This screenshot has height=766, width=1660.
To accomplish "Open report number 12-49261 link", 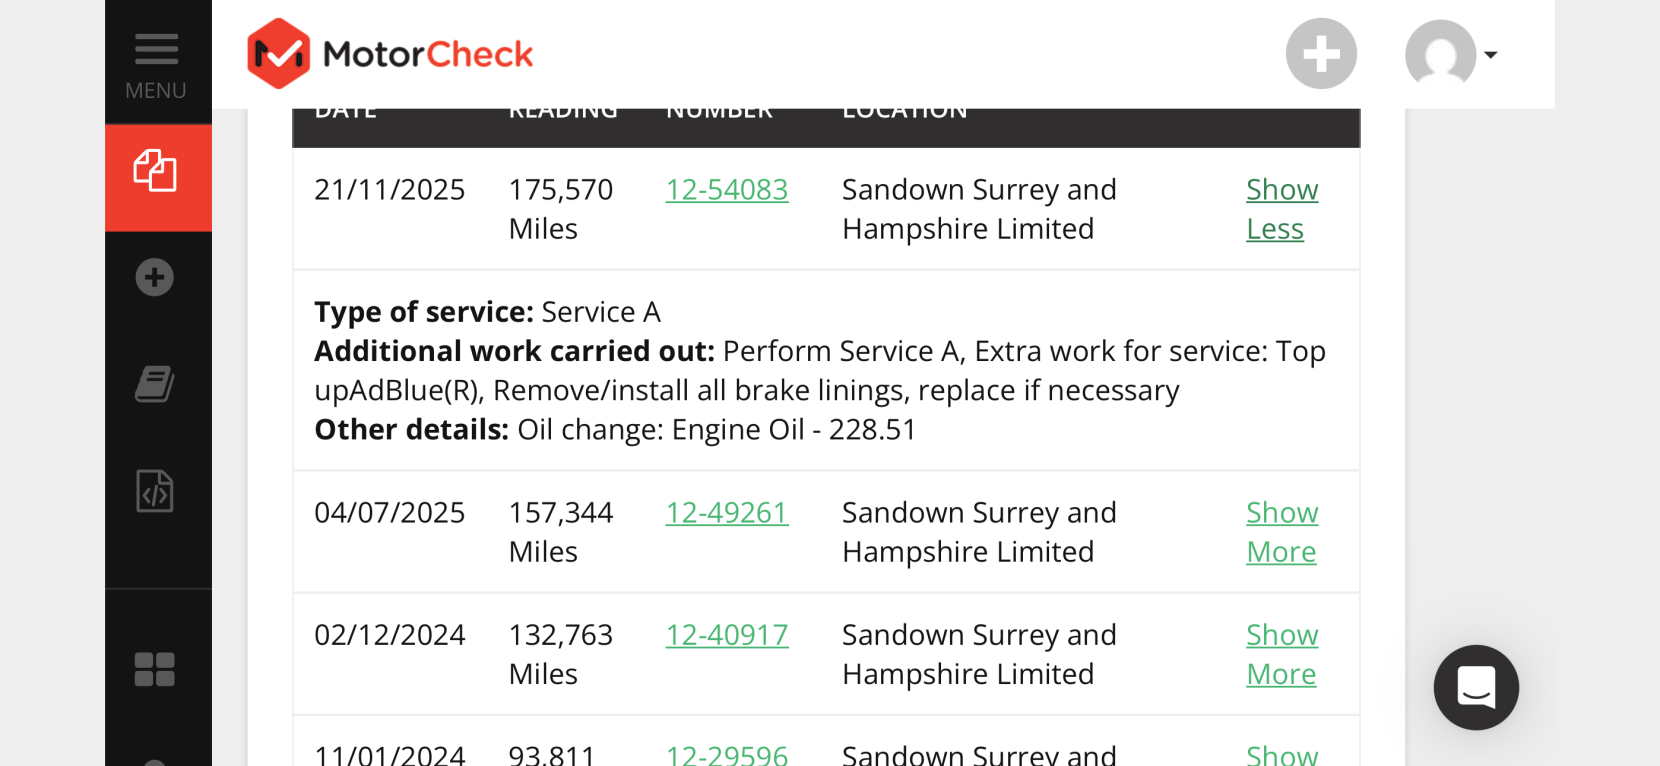I will tap(727, 512).
